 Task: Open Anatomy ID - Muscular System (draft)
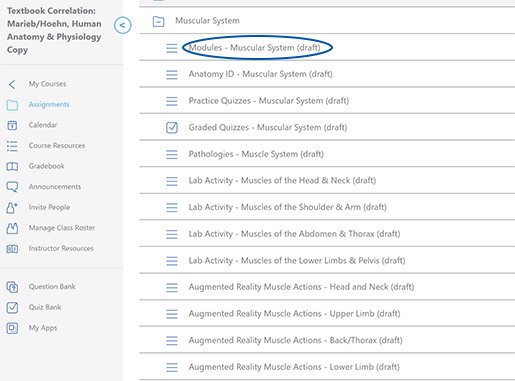(260, 74)
